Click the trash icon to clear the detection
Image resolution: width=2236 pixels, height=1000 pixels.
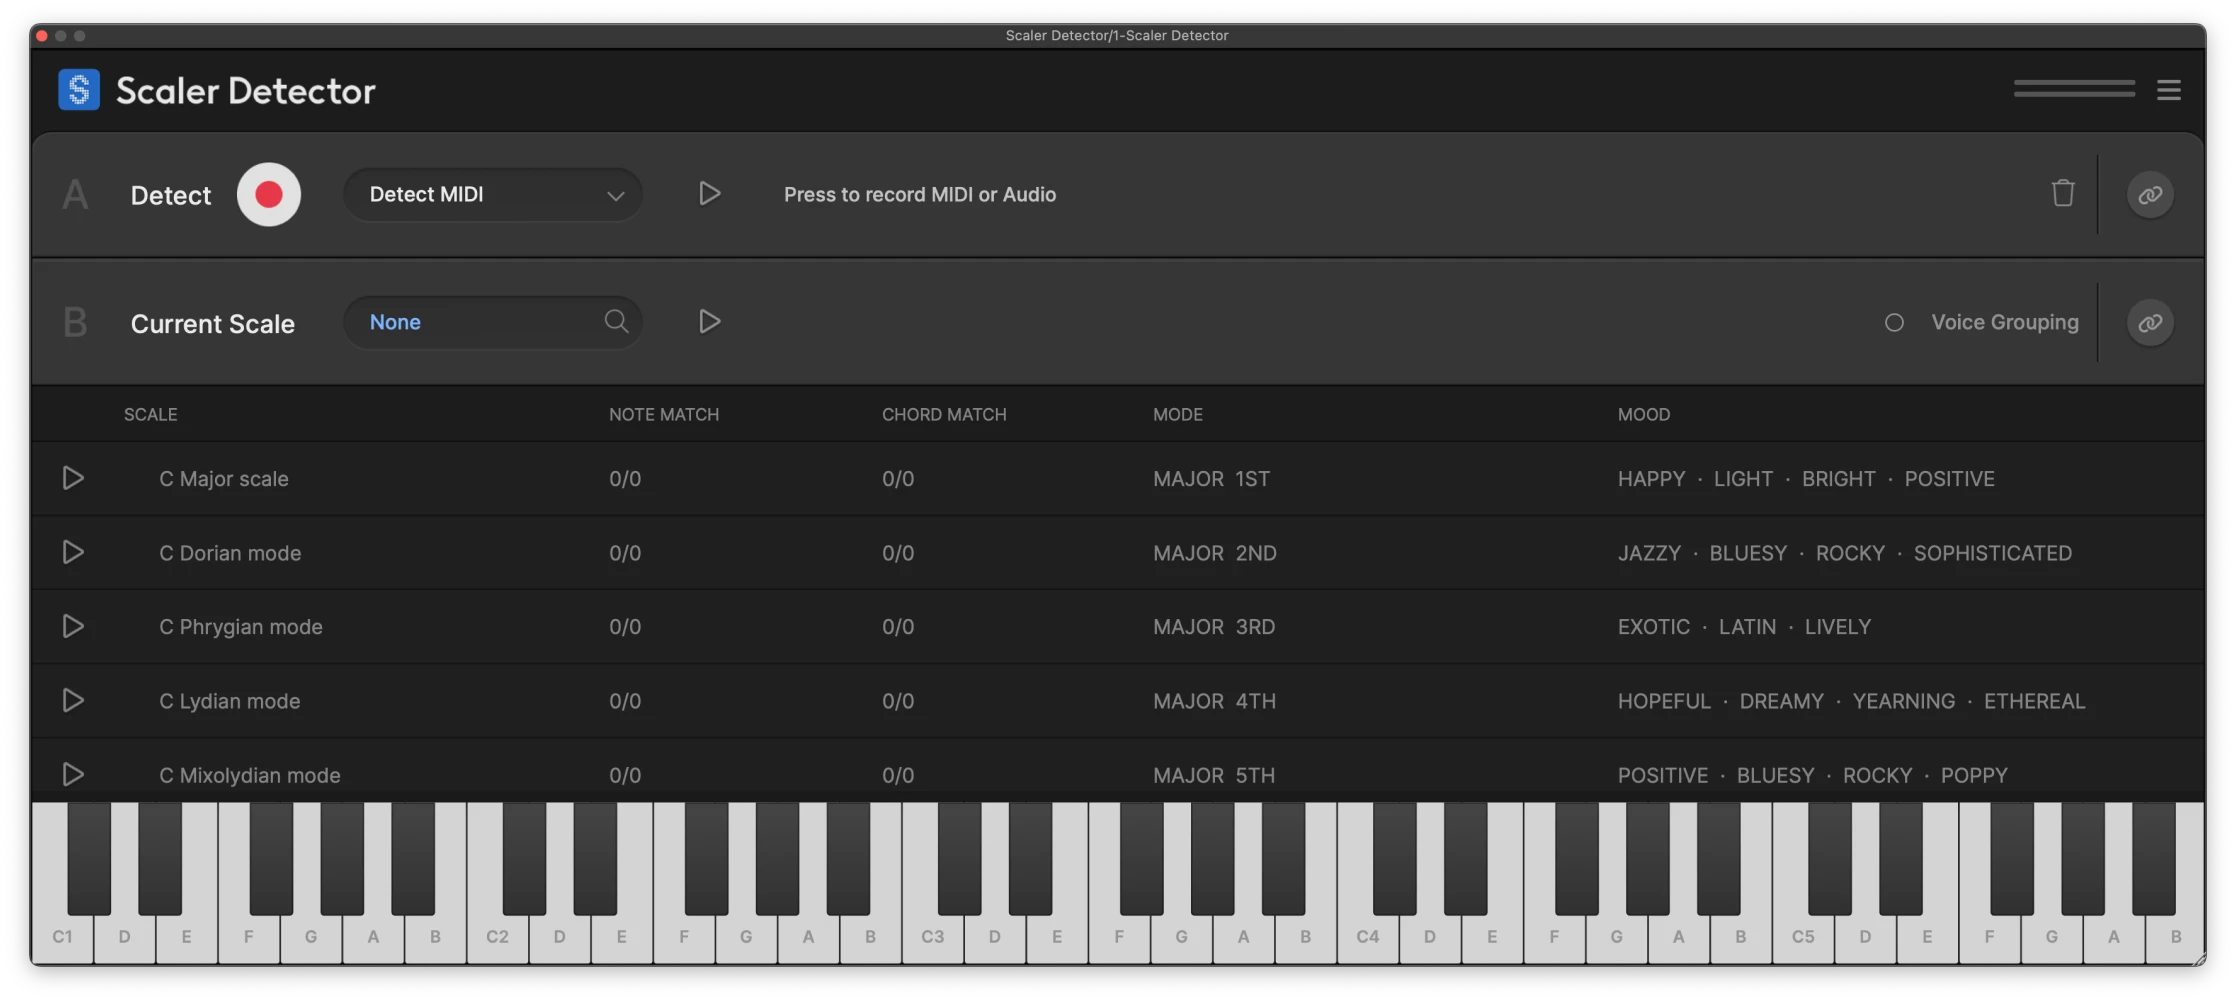pyautogui.click(x=2063, y=193)
